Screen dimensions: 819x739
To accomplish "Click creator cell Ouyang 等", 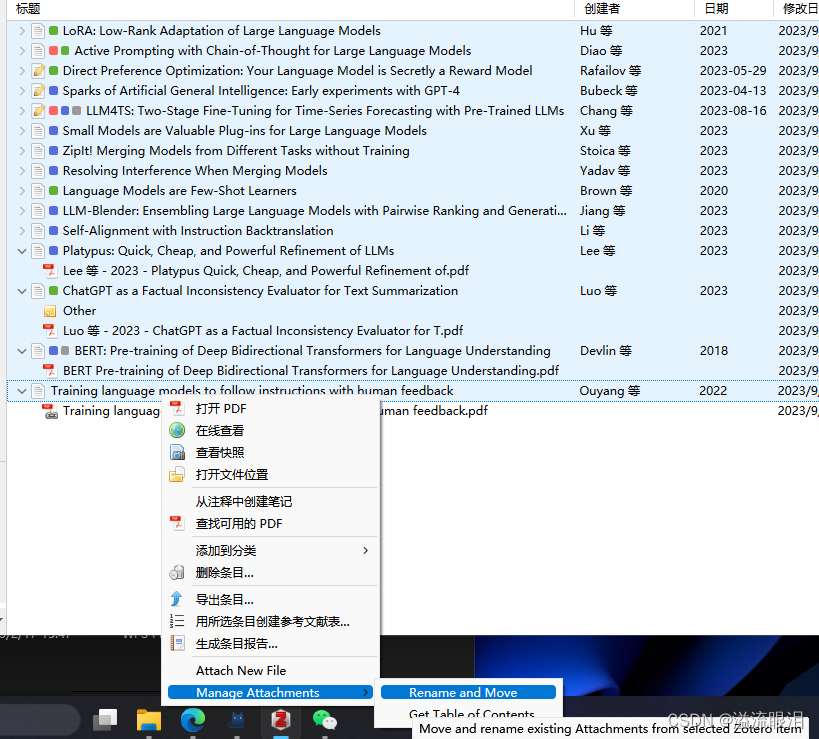I will pos(609,391).
